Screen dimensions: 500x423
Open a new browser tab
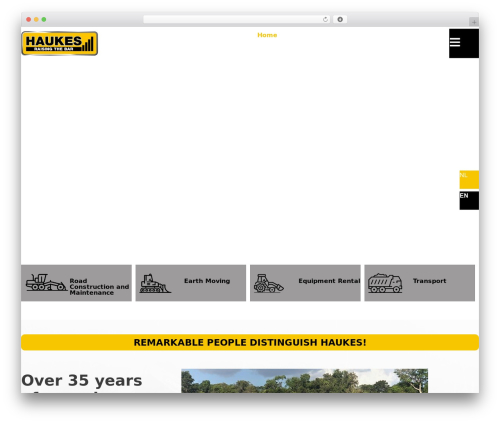point(474,22)
